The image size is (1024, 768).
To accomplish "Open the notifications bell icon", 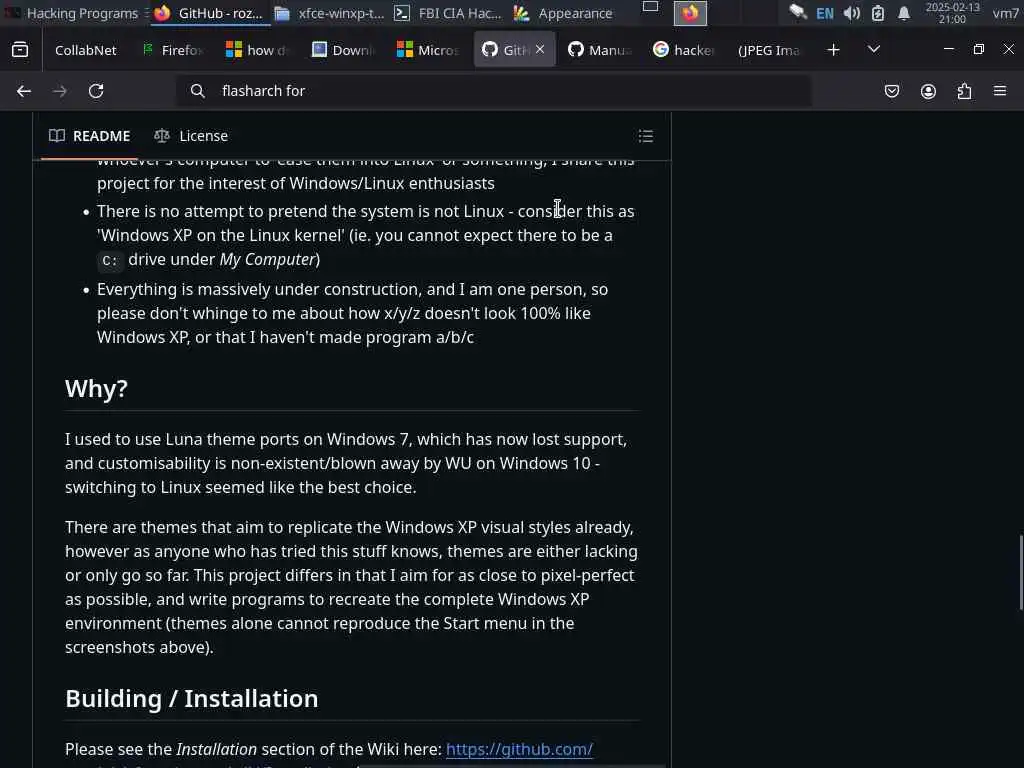I will 904,13.
